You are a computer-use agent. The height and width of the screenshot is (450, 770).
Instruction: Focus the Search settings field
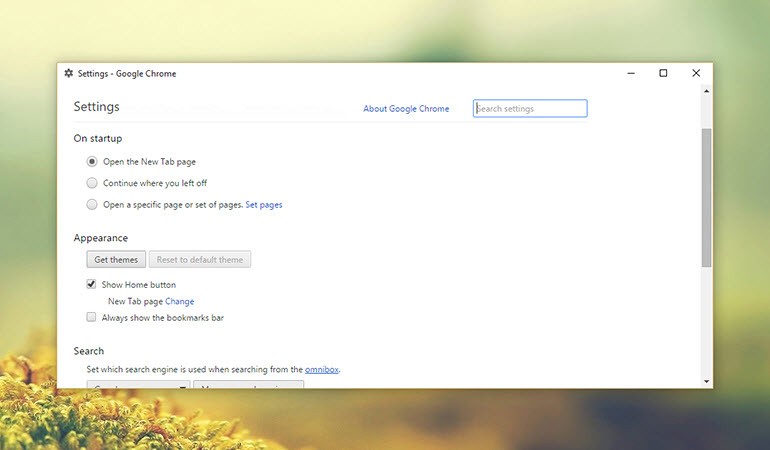click(x=530, y=108)
